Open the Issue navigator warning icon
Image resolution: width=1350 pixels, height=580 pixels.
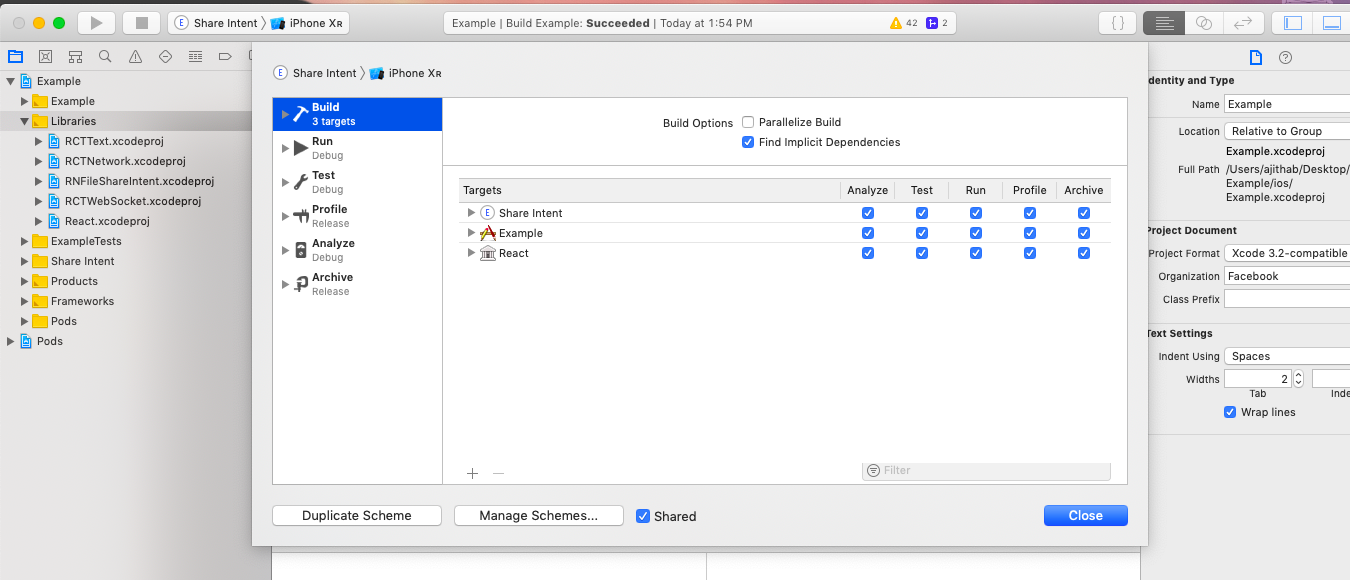click(135, 57)
